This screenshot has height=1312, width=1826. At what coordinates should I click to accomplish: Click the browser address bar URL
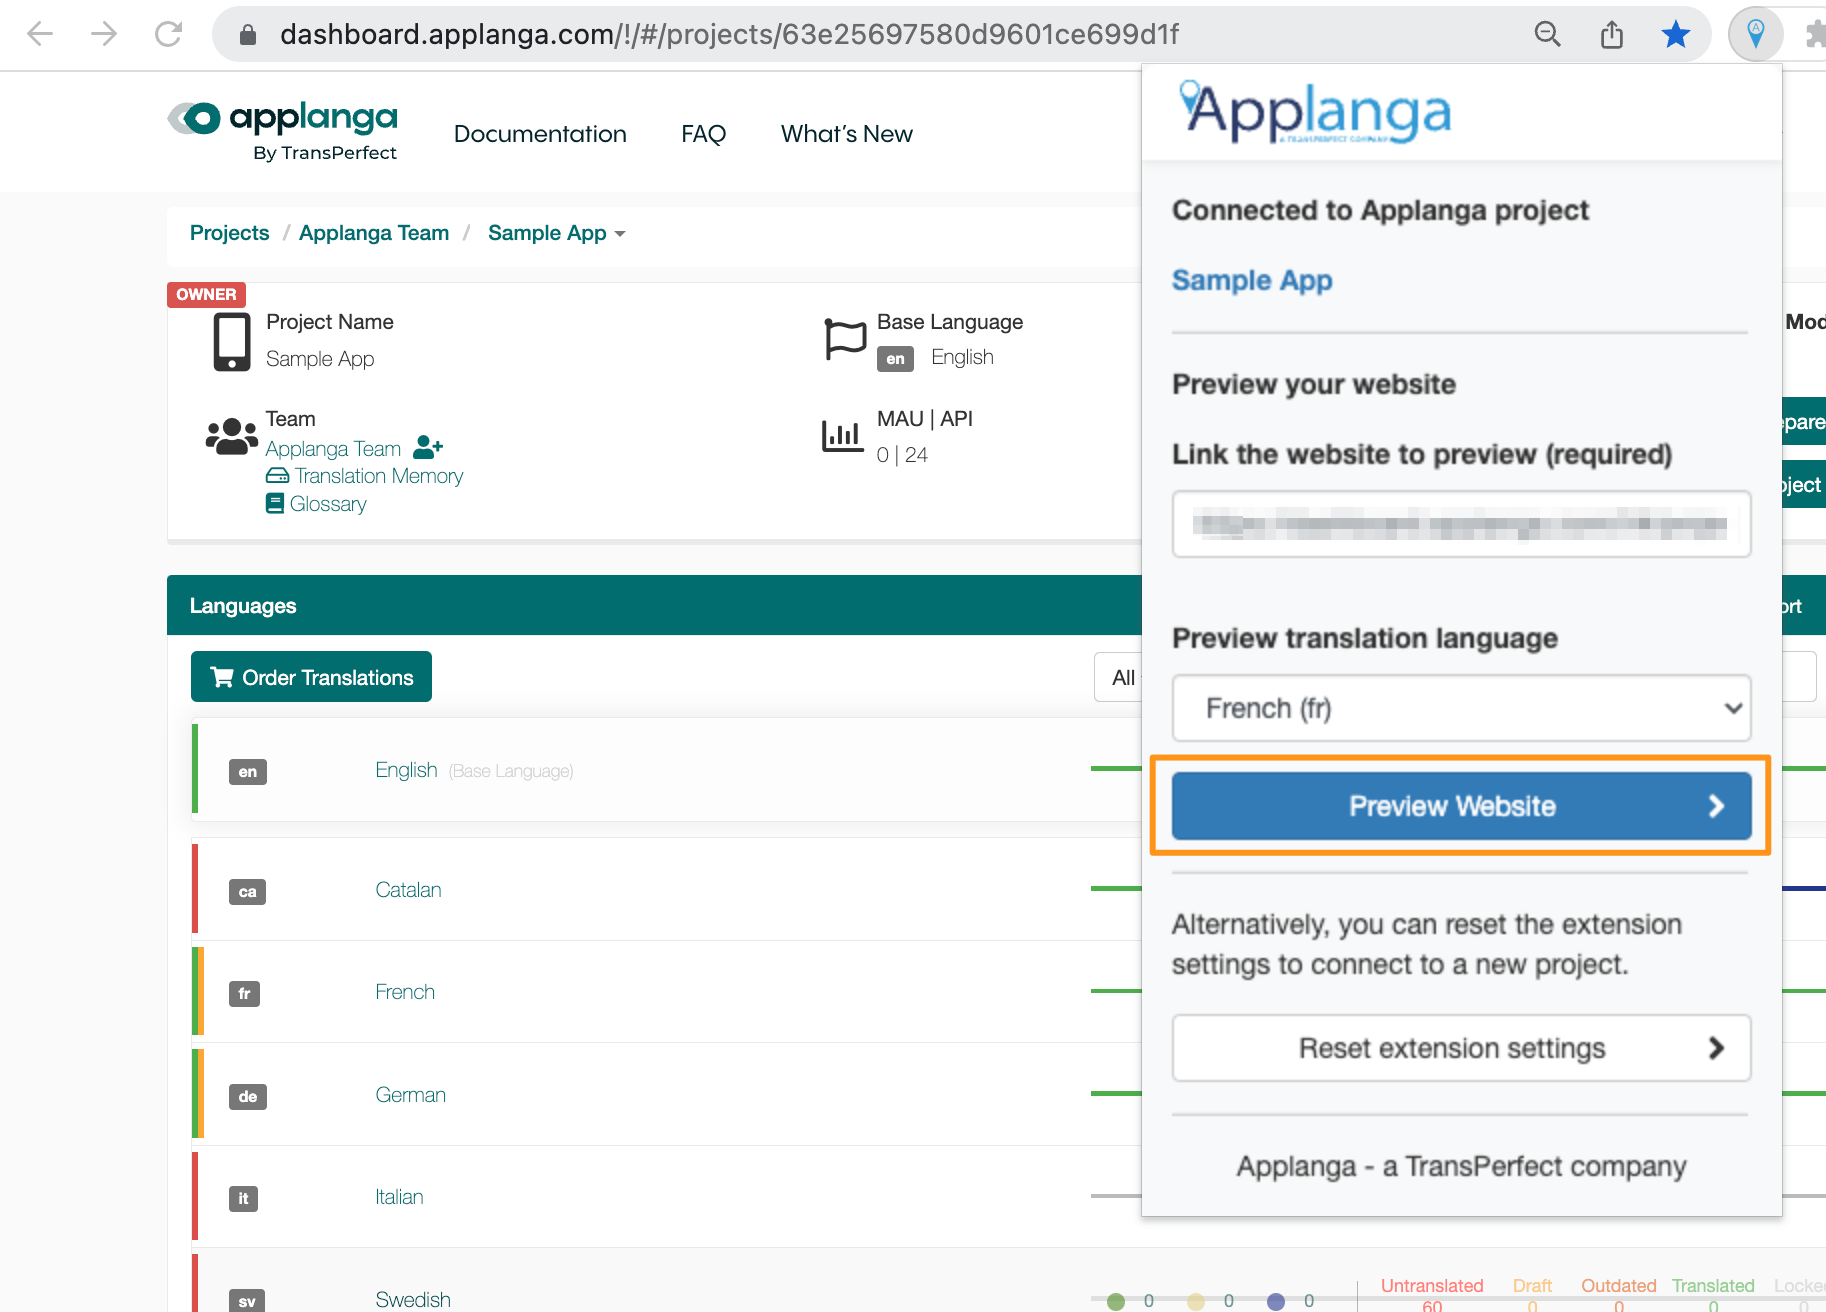tap(729, 34)
